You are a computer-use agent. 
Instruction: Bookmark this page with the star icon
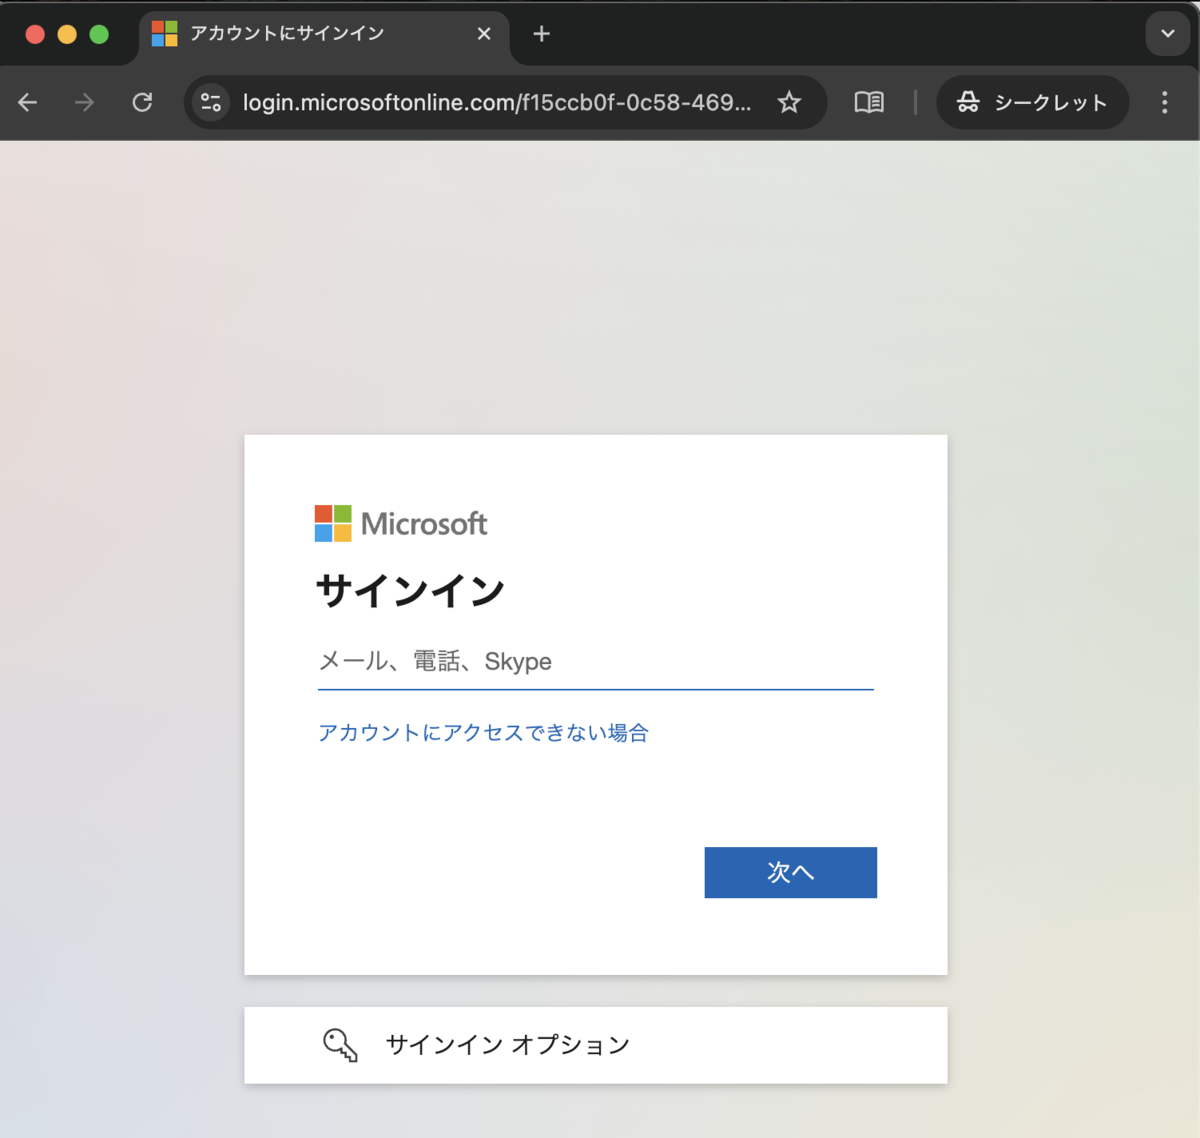tap(790, 102)
